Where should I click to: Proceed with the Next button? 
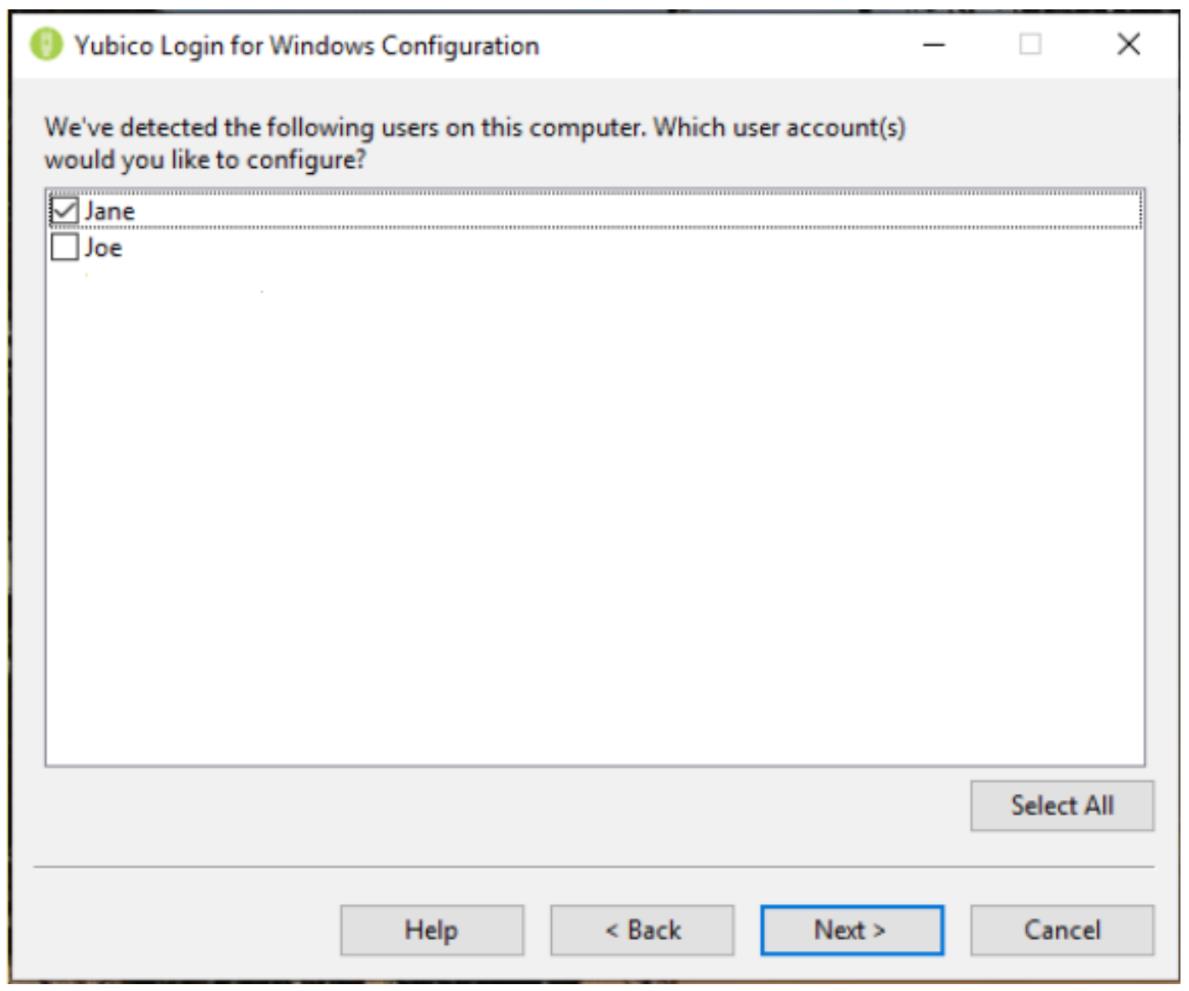(852, 930)
